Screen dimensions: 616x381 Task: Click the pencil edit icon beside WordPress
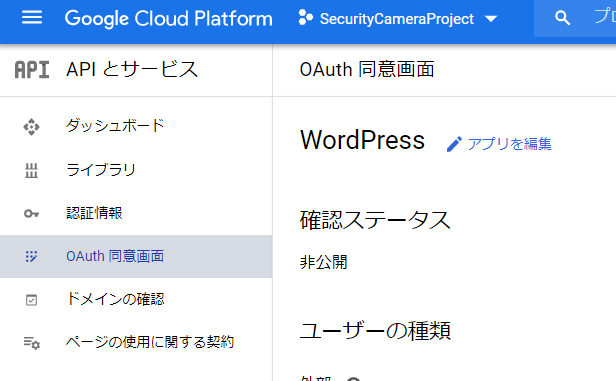pos(454,144)
